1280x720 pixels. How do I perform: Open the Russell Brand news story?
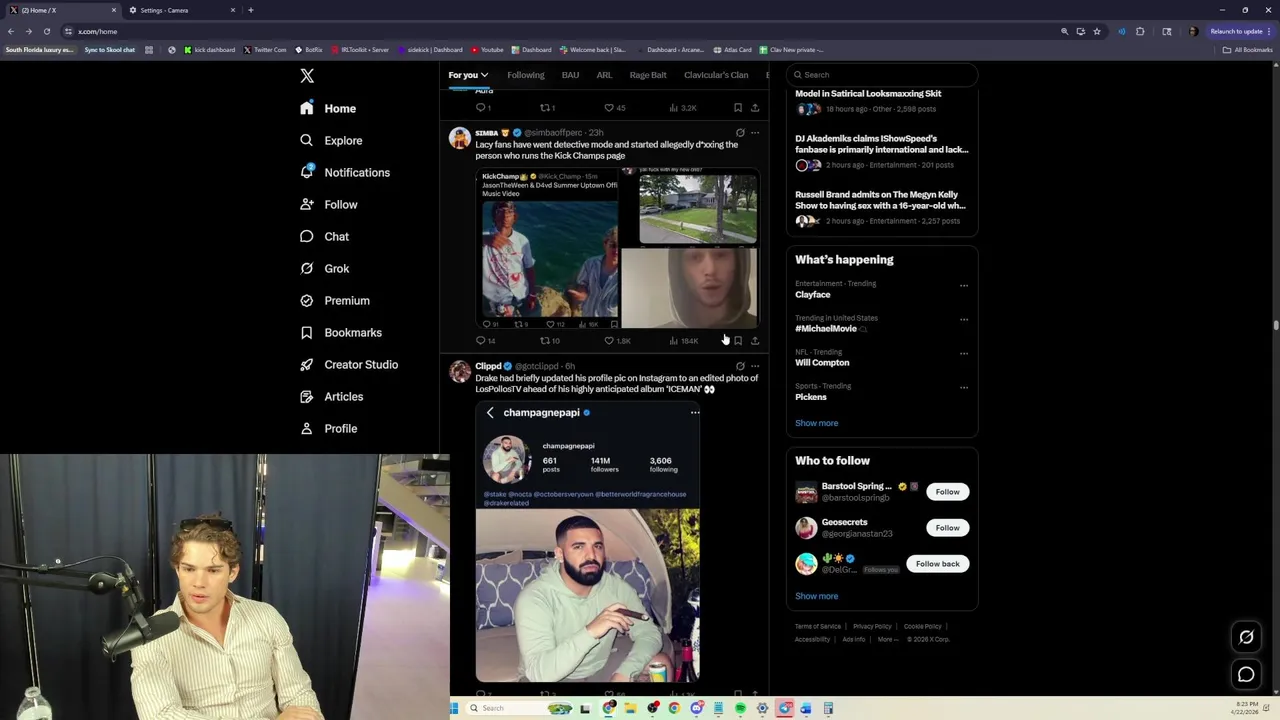coord(881,207)
